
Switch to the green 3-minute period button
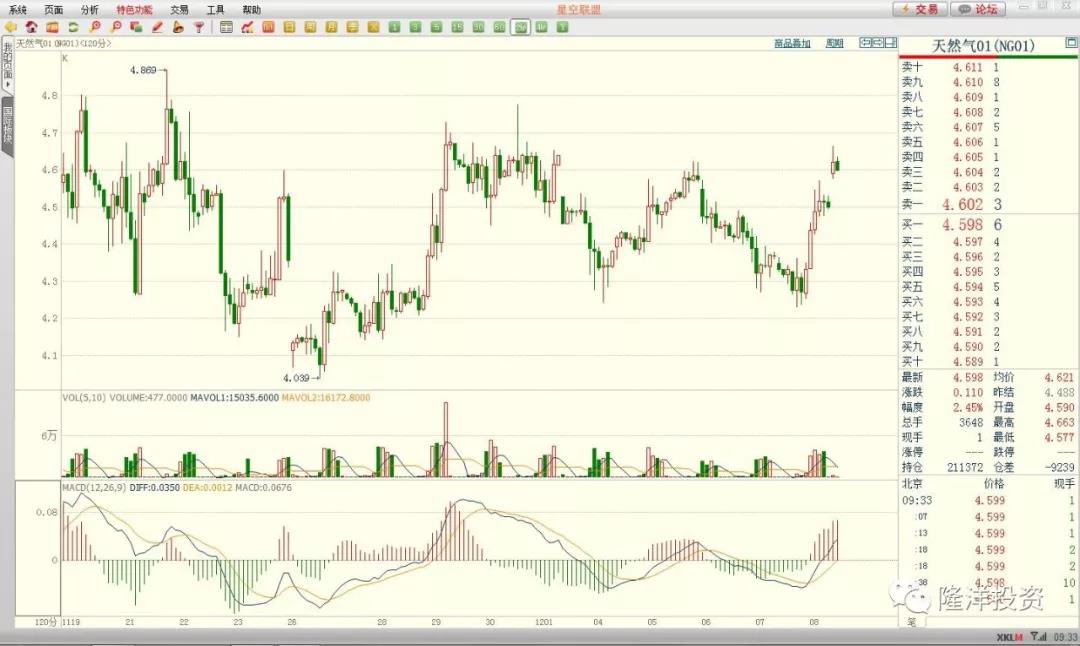pos(415,27)
